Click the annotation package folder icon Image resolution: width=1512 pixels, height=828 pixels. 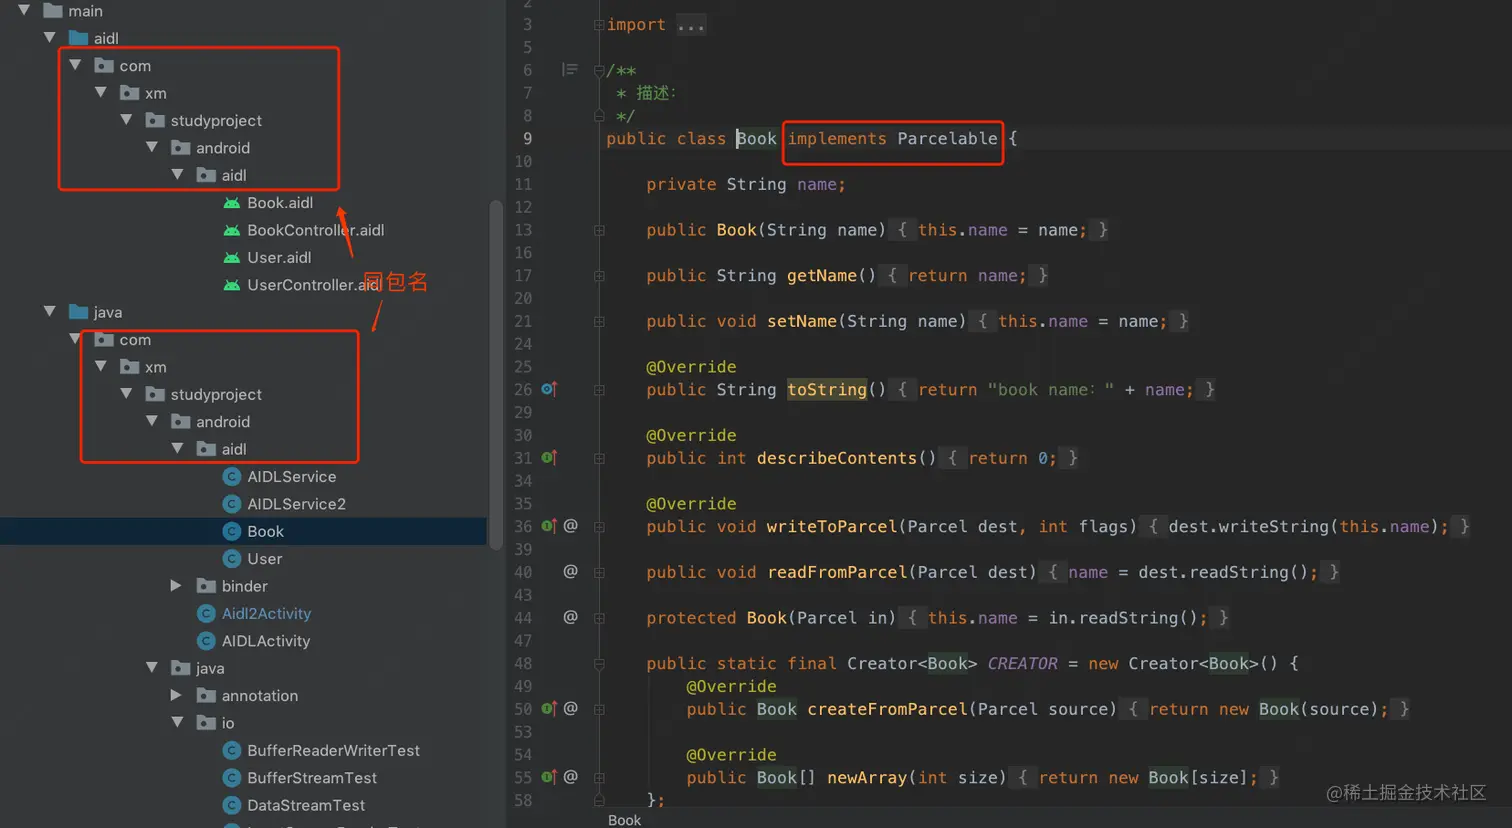point(207,695)
